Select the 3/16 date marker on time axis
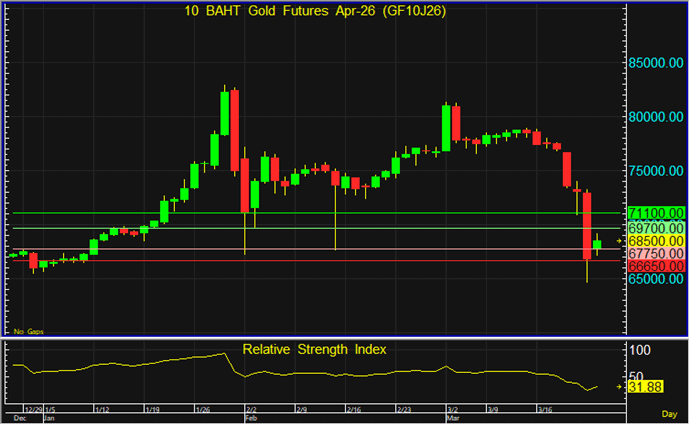 (x=548, y=409)
